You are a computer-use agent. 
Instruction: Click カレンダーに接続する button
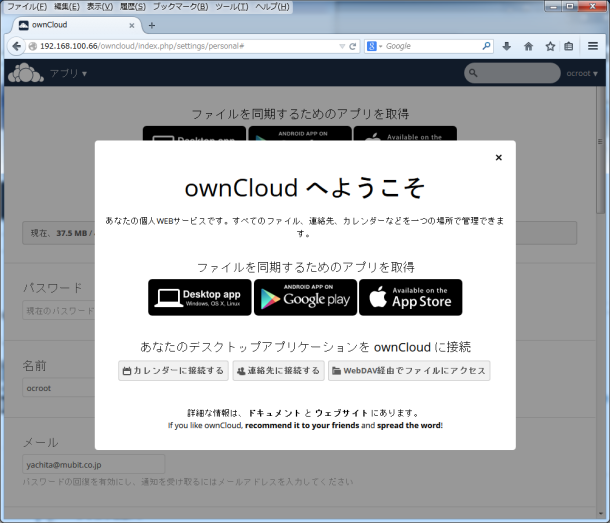click(x=173, y=370)
